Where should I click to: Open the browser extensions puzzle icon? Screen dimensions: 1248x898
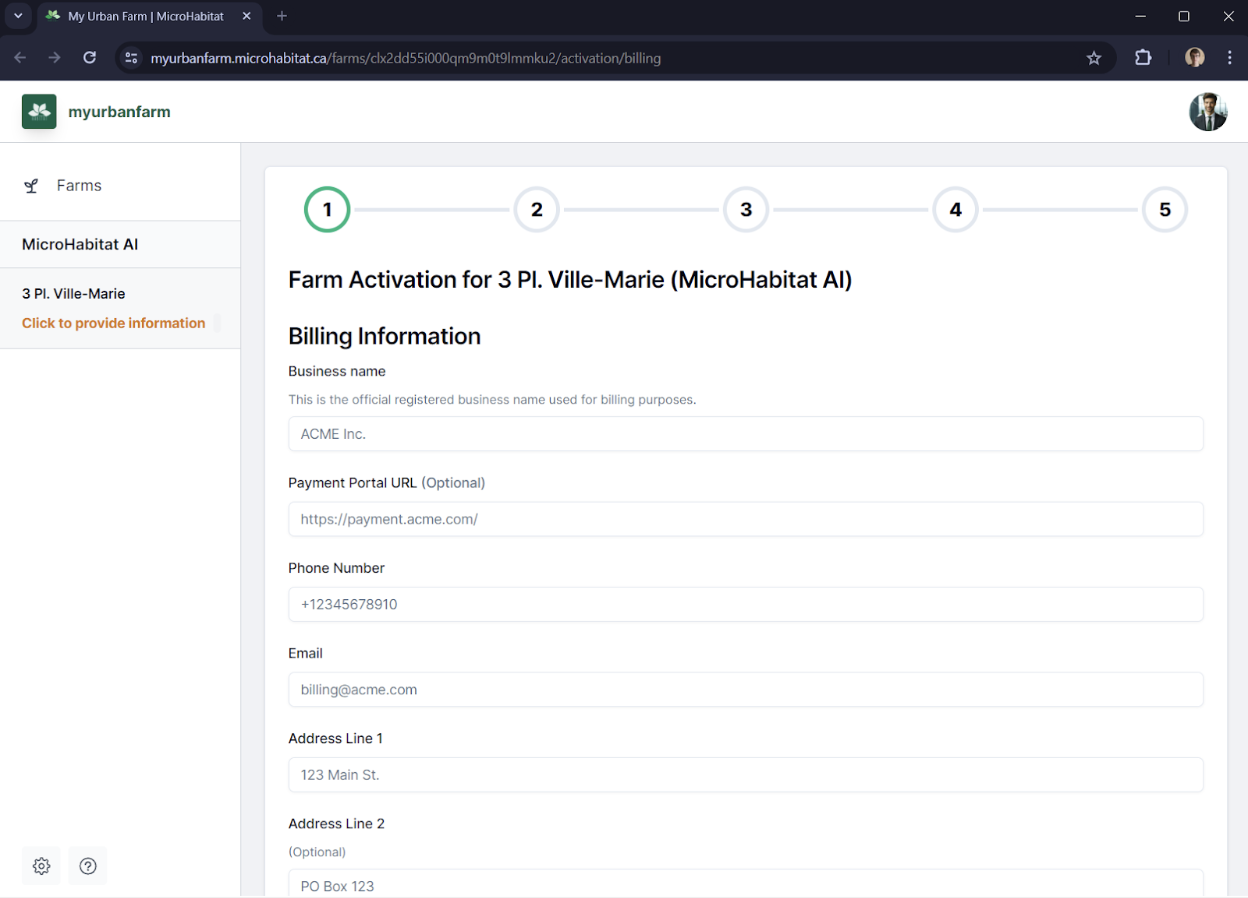pyautogui.click(x=1143, y=58)
